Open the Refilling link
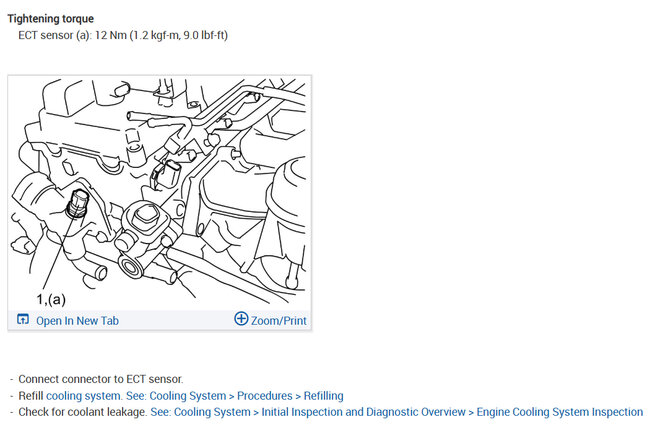 (323, 396)
